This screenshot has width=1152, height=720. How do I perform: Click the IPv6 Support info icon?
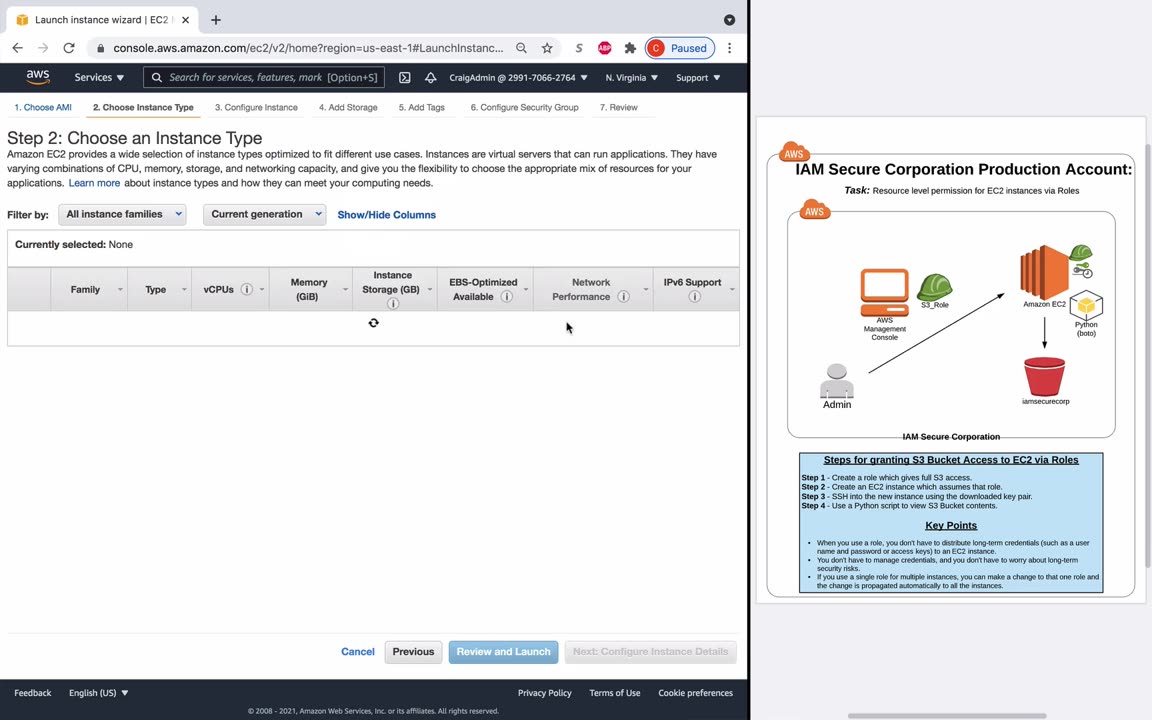coord(694,297)
